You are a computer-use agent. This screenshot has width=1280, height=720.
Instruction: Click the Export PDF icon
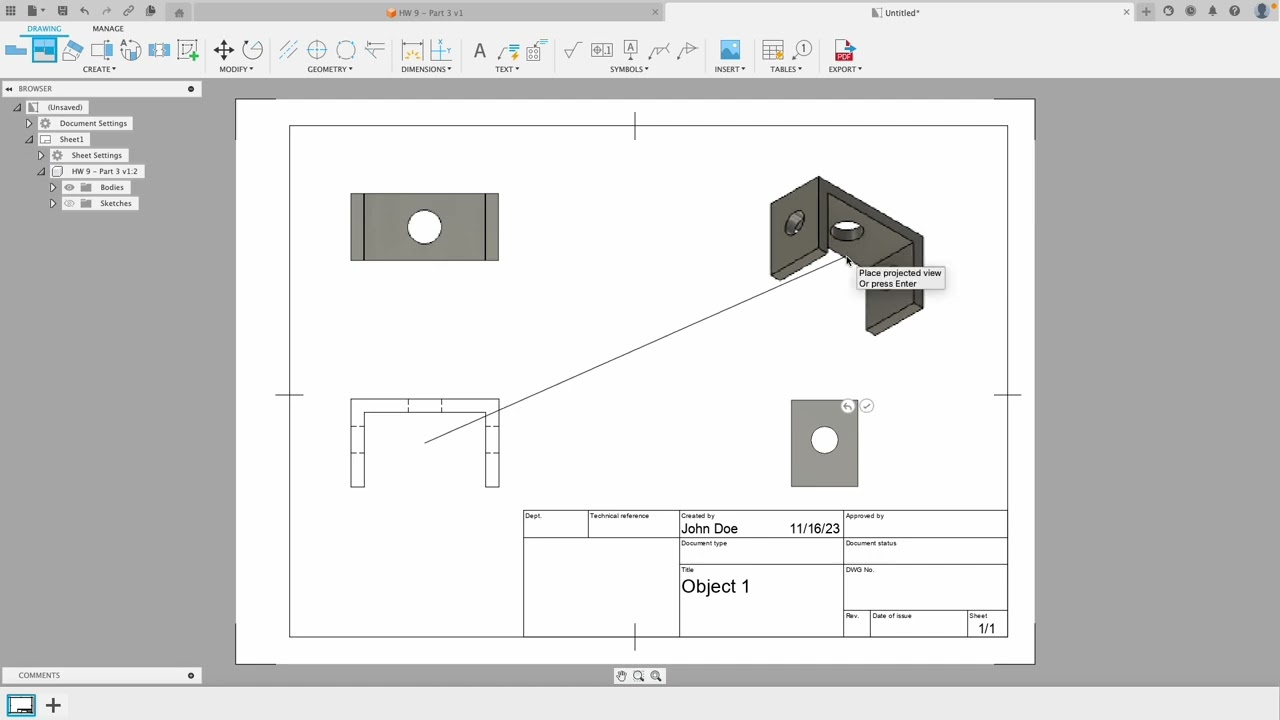pos(845,50)
